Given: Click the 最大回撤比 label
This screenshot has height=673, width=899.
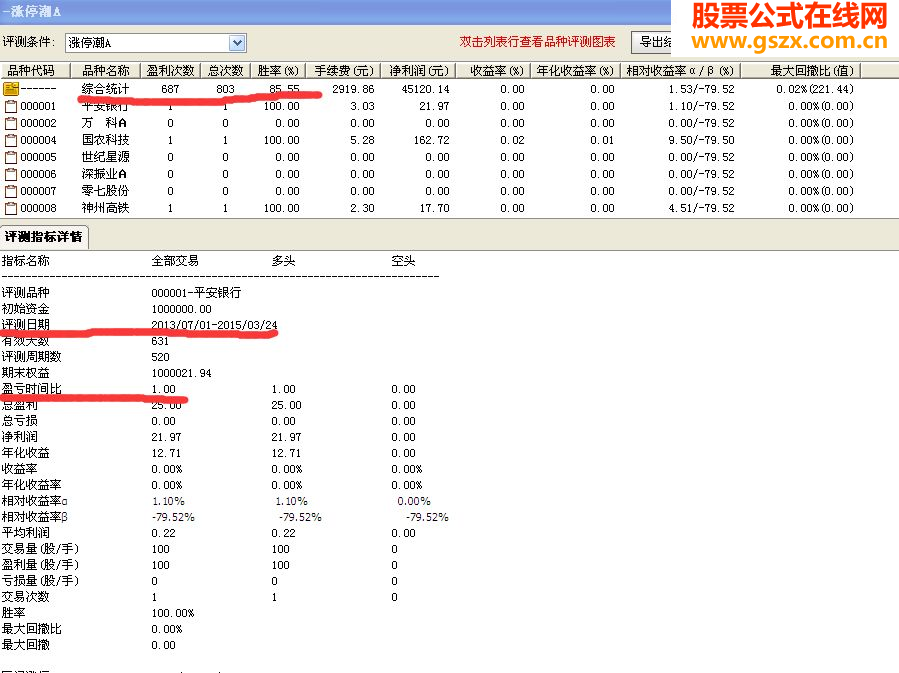Looking at the screenshot, I should (32, 629).
